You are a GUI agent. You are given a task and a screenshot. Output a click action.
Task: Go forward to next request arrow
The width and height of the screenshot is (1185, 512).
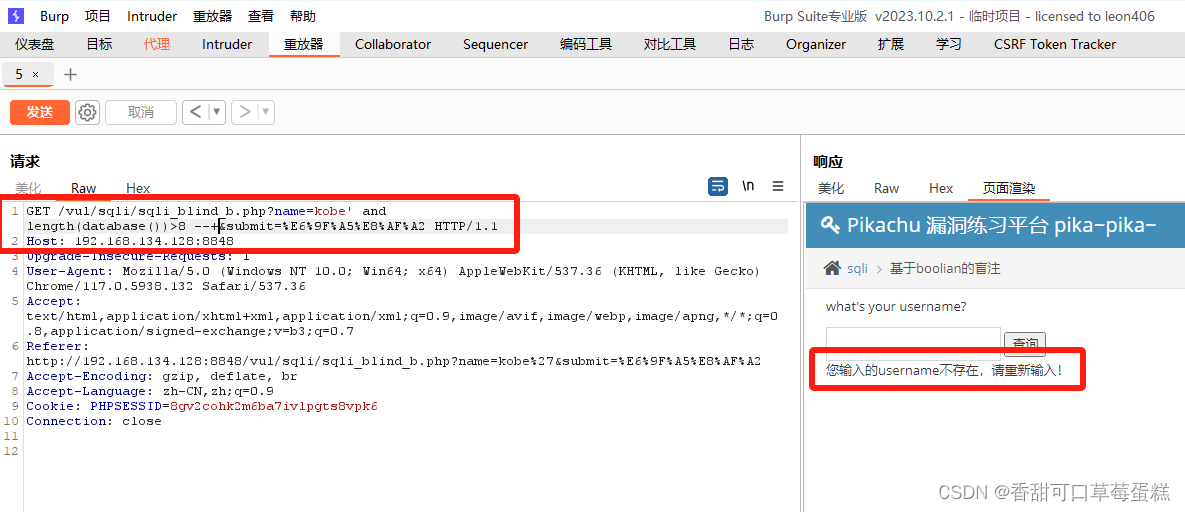coord(244,112)
